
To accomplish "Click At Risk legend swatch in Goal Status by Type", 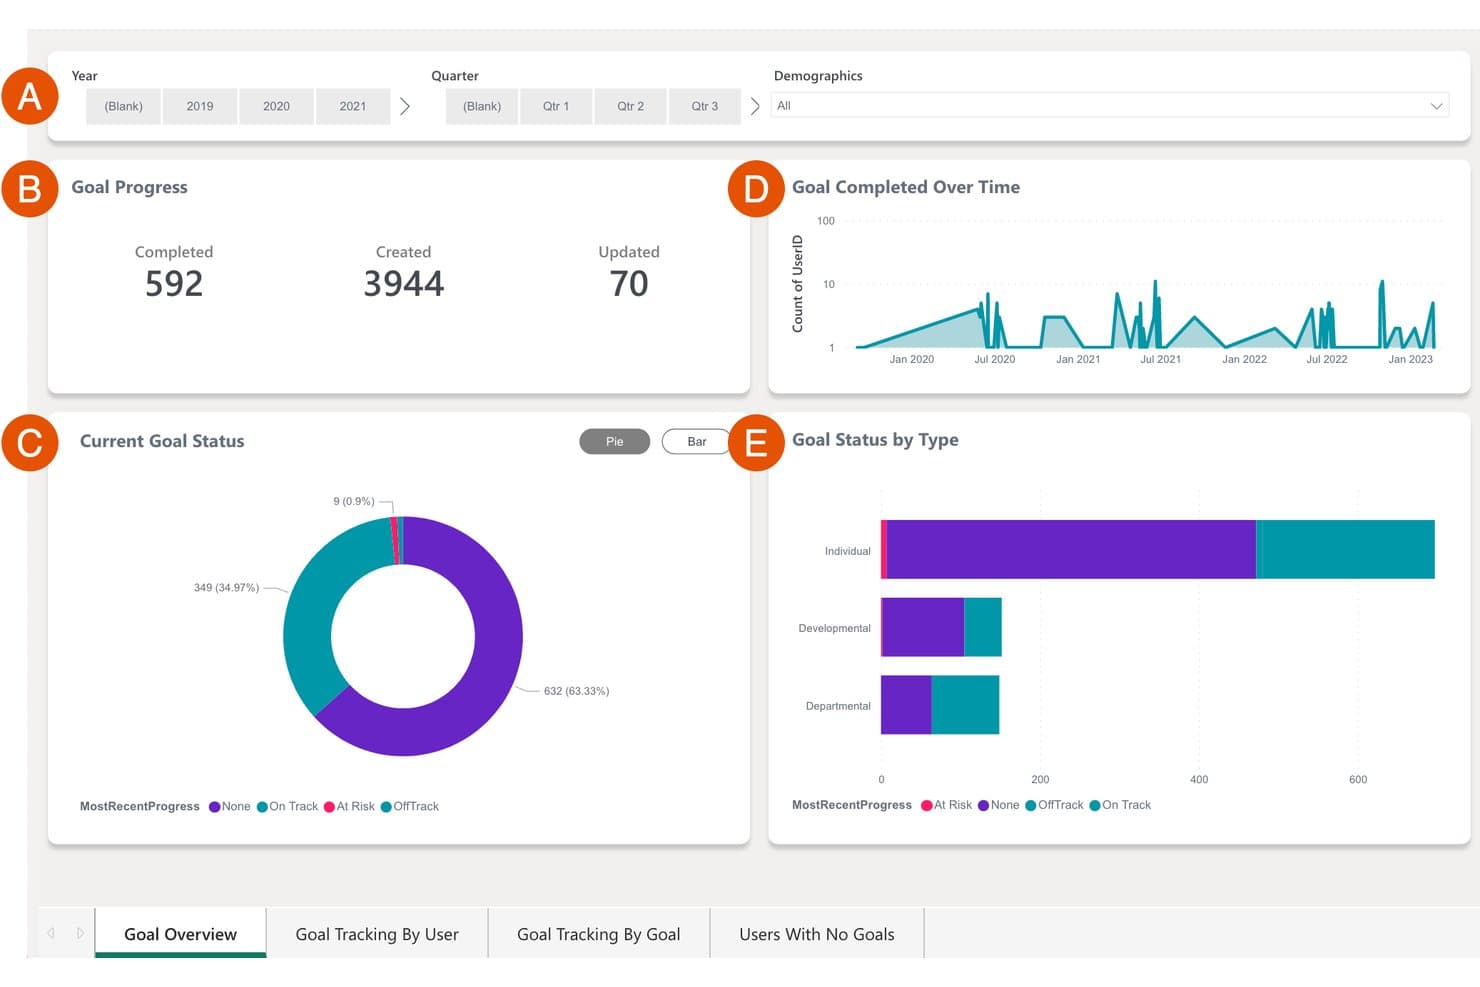I will point(927,805).
